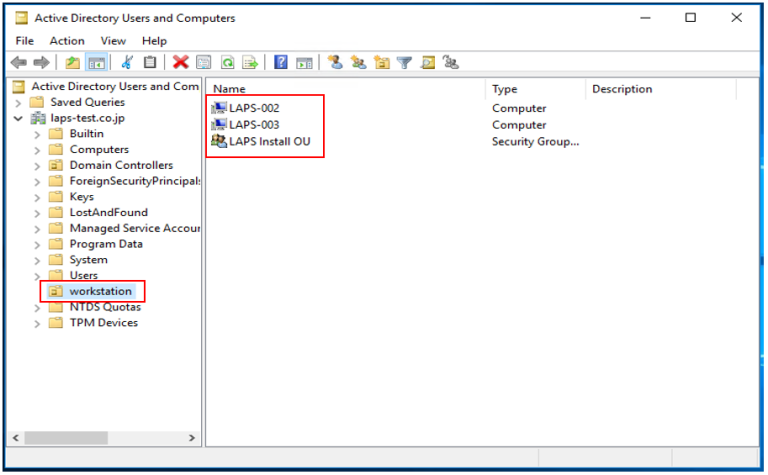Click the Export List toolbar icon
Viewport: 768px width, 475px height.
[250, 62]
